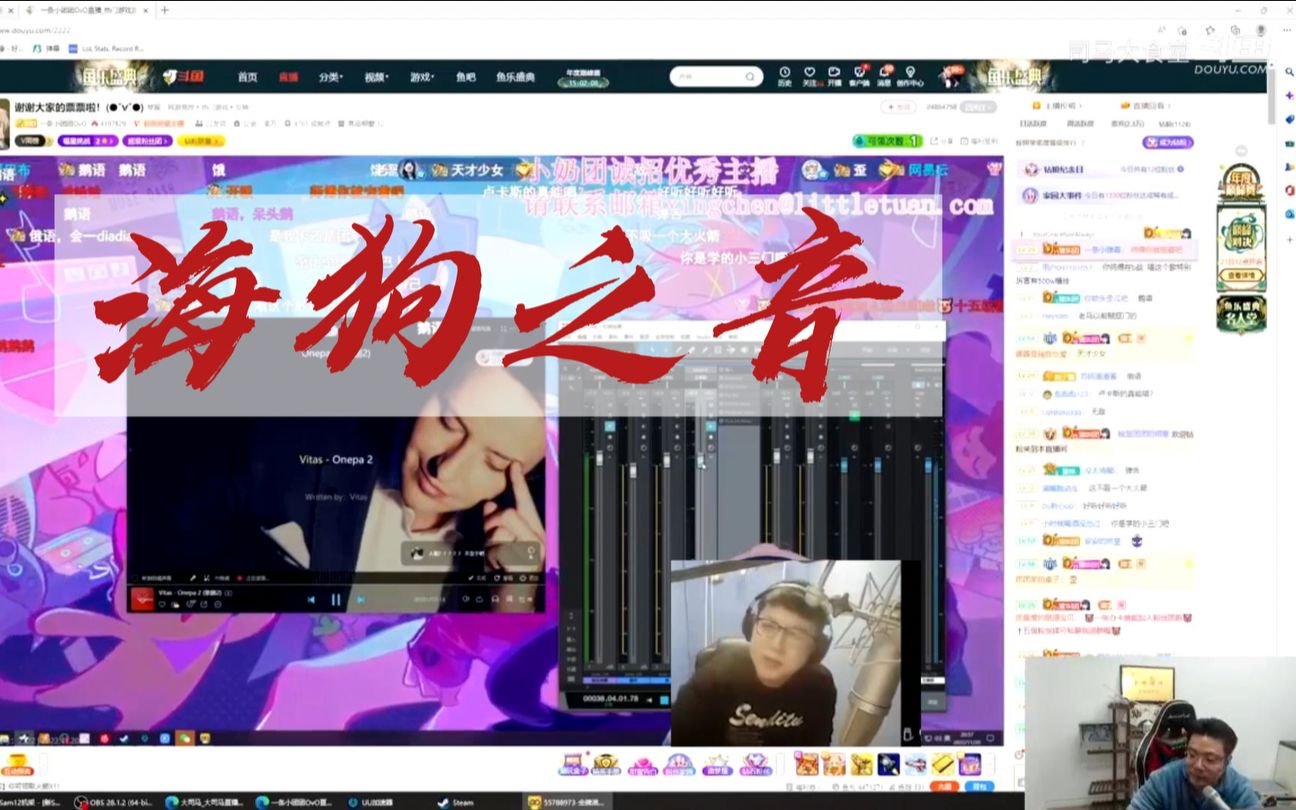The height and width of the screenshot is (810, 1296).
Task: Switch to the 周榜 tab
Action: pos(1078,124)
